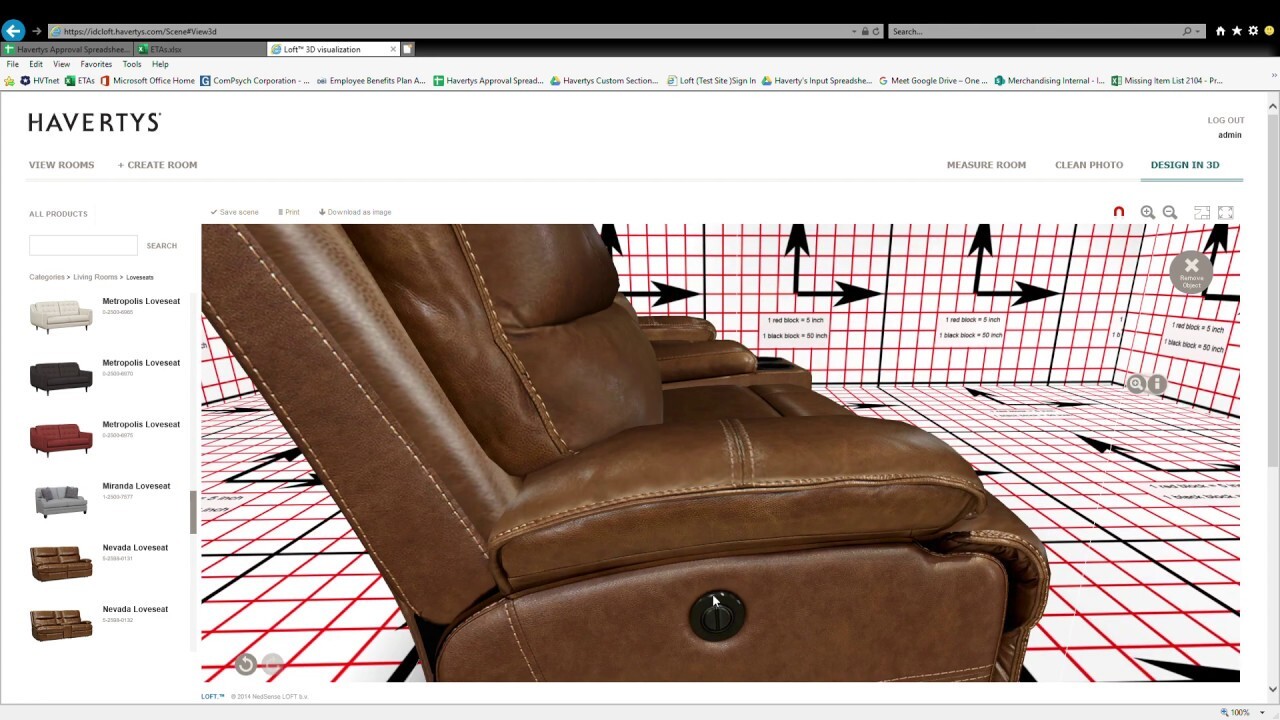Switch to the Havertys Approval Spreadsheet tab

[x=67, y=49]
